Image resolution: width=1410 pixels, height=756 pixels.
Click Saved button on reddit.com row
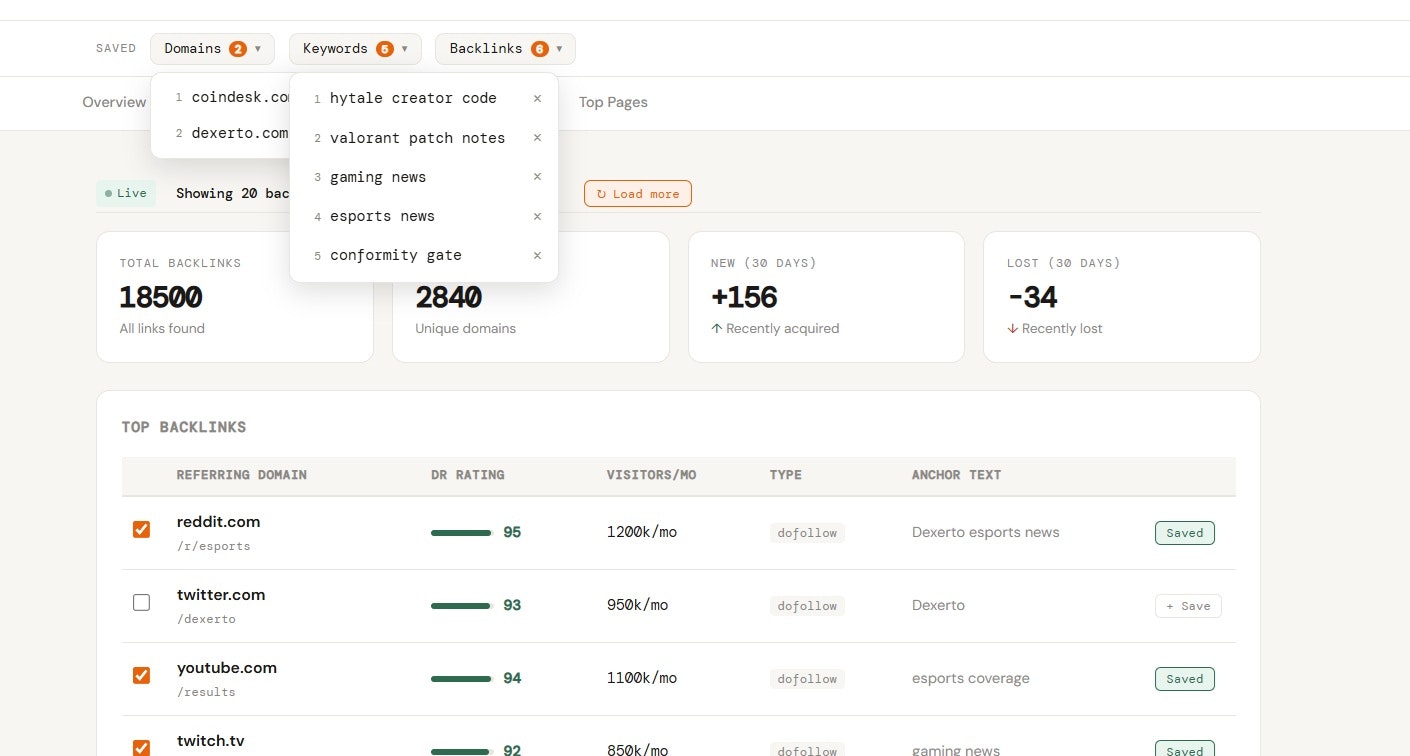[x=1185, y=533]
